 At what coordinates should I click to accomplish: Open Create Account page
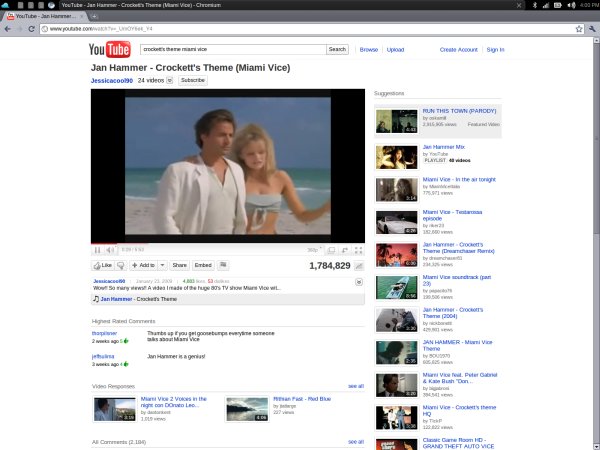point(458,50)
